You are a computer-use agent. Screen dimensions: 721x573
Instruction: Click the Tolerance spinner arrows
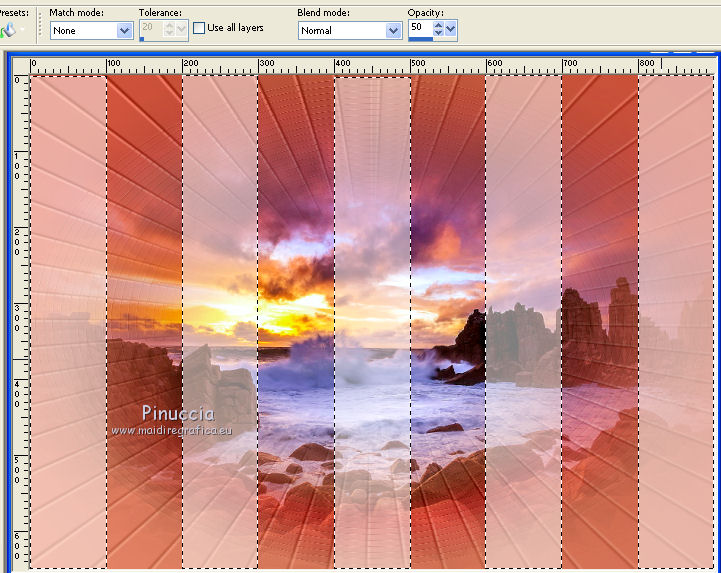tap(169, 29)
